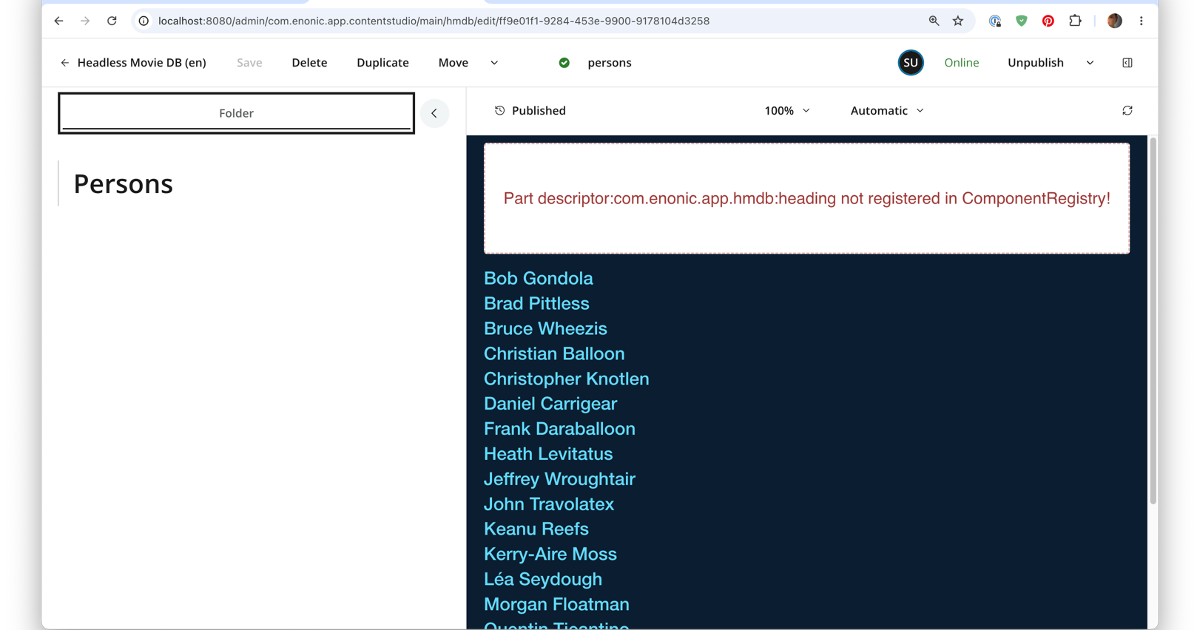Screen dimensions: 1200x630
Task: Return to Headless Movie DB project
Action: pyautogui.click(x=133, y=62)
